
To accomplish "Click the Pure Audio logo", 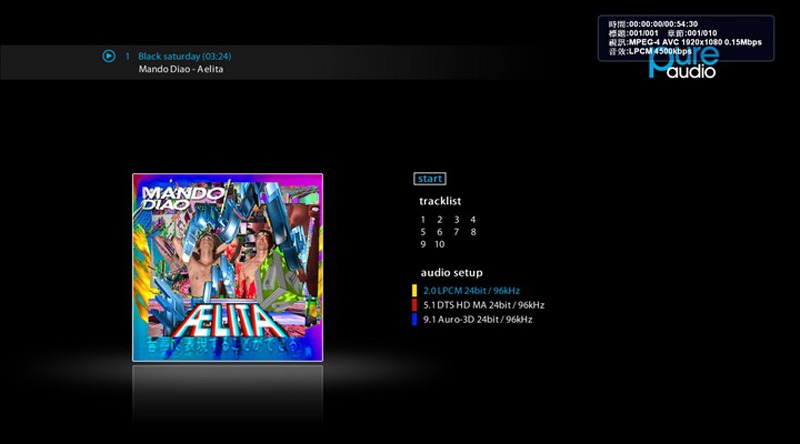I will tap(685, 63).
